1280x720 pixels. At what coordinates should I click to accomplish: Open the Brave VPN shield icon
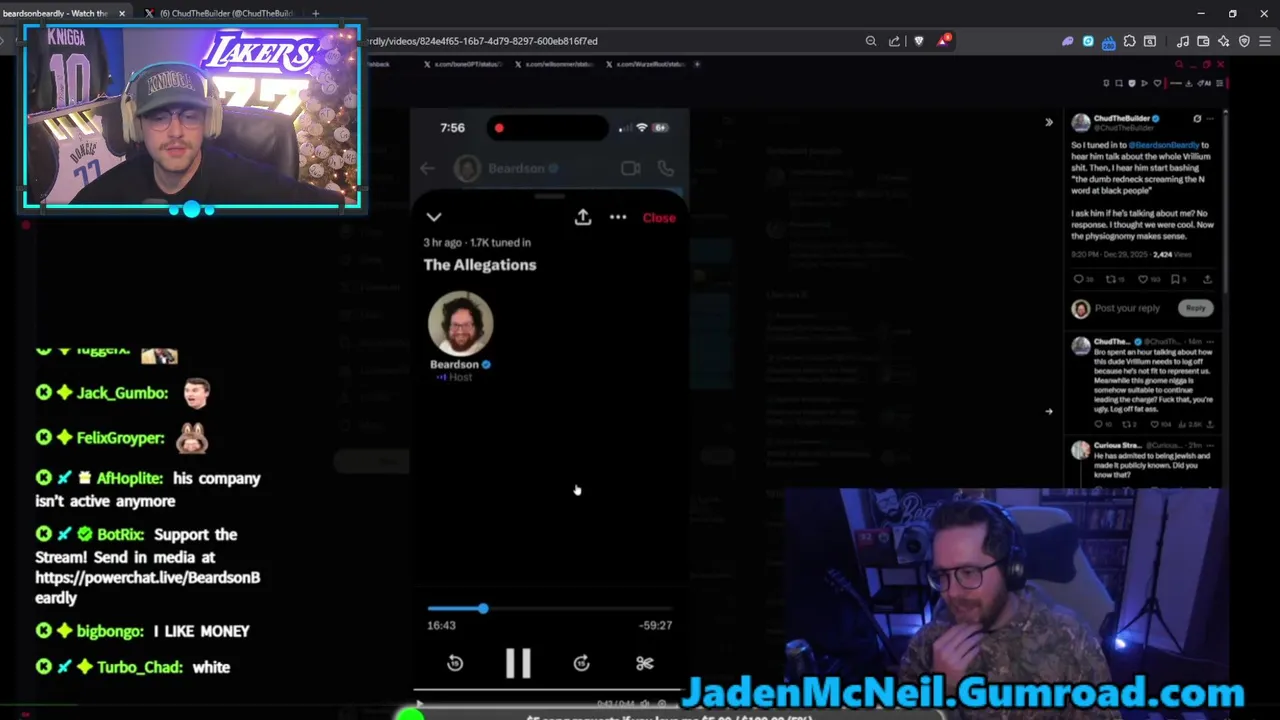(1244, 41)
